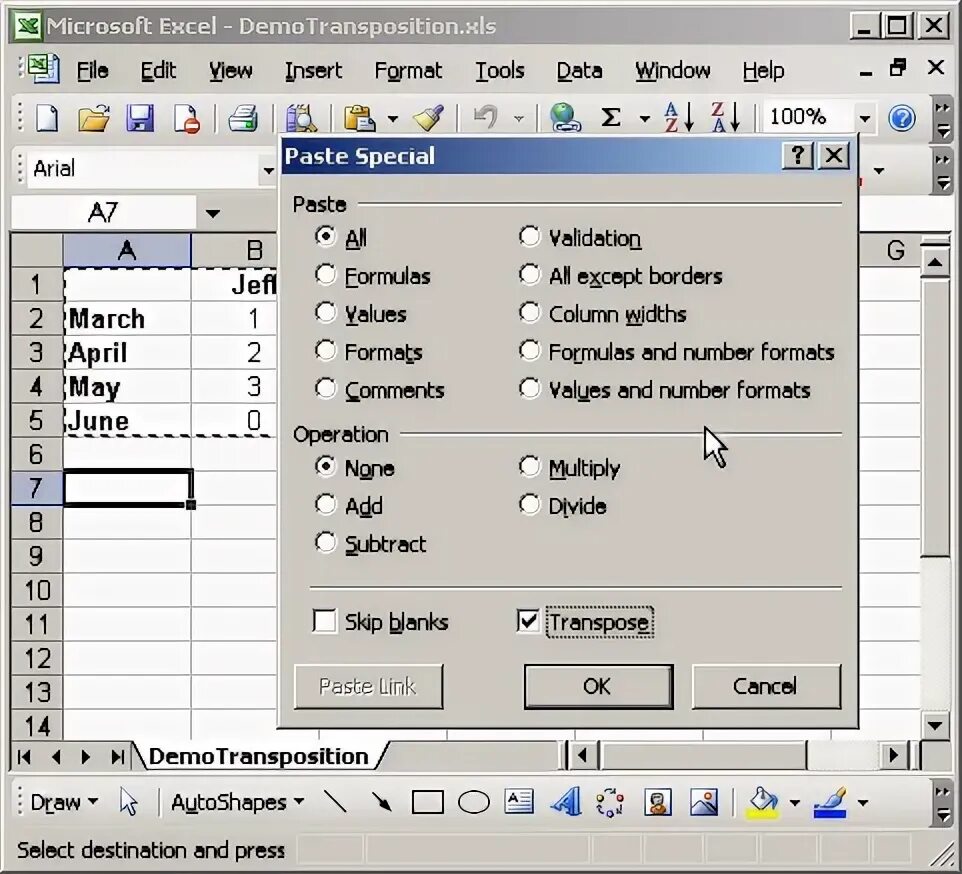Switch to the DemoTransposition sheet tab

[258, 756]
